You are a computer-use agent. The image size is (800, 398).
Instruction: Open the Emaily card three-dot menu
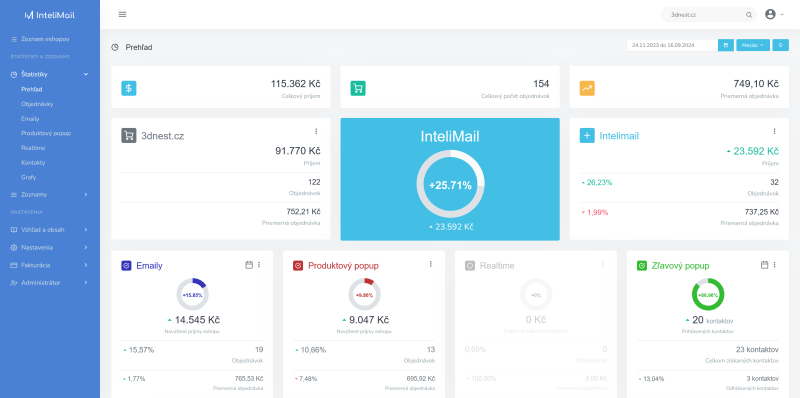pyautogui.click(x=259, y=265)
